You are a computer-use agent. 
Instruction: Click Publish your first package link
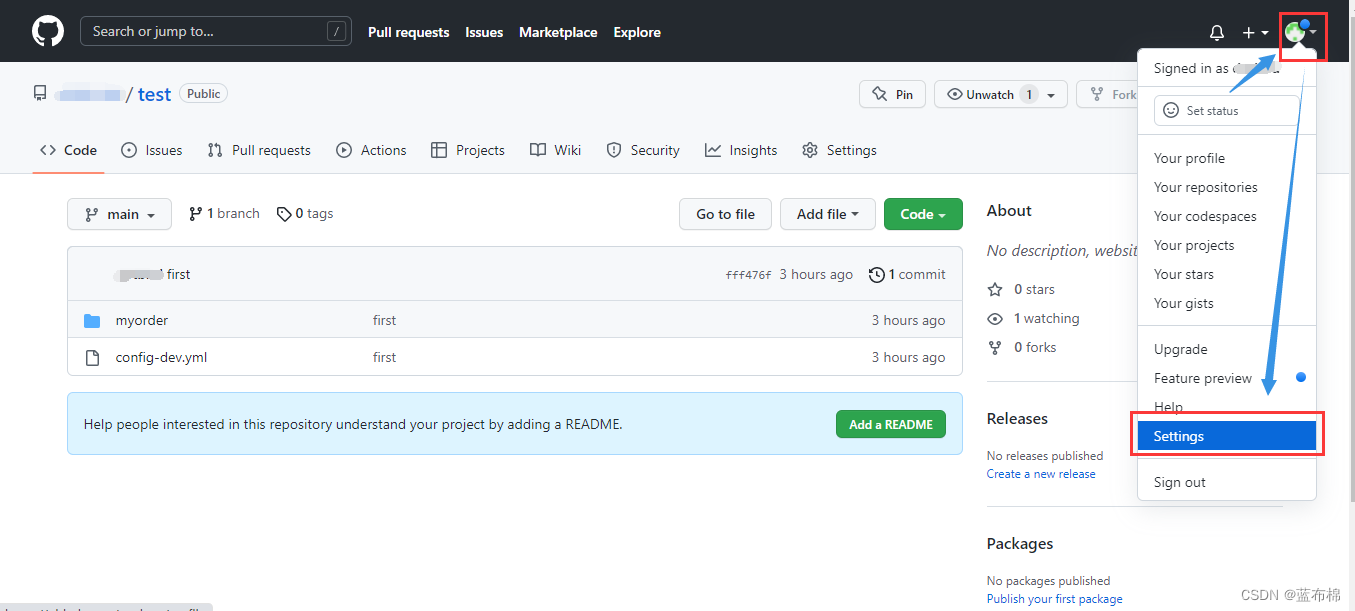(x=1054, y=599)
